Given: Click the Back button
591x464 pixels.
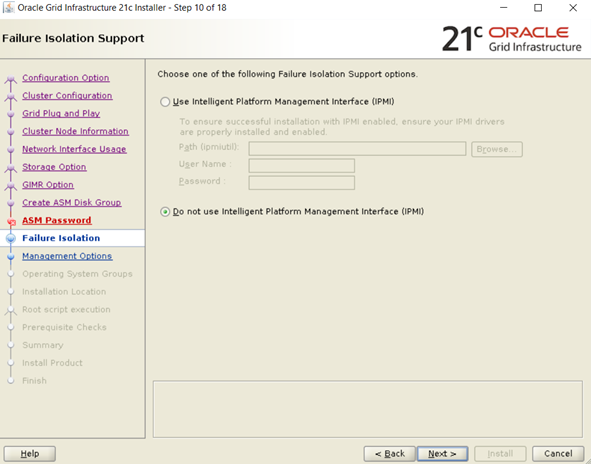Looking at the screenshot, I should pyautogui.click(x=389, y=454).
